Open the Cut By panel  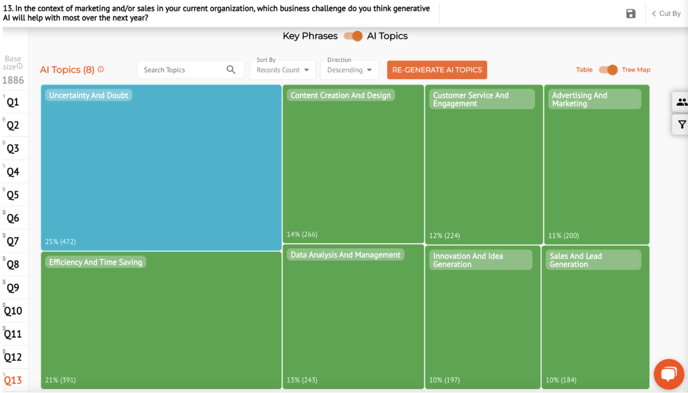point(666,14)
